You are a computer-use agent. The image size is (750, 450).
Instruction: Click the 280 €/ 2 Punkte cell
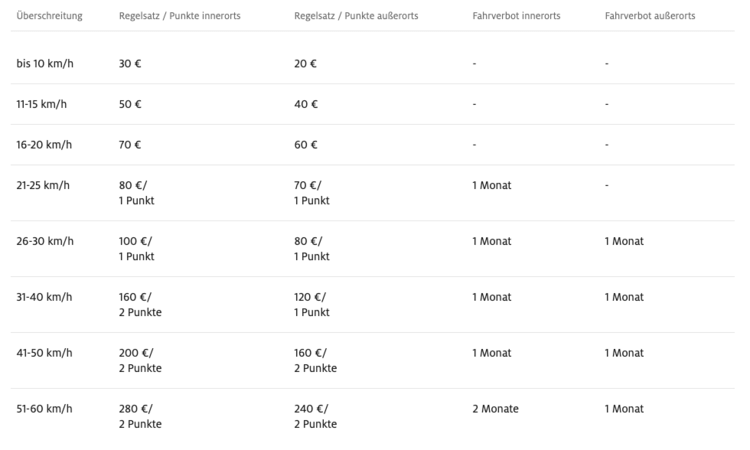(140, 416)
